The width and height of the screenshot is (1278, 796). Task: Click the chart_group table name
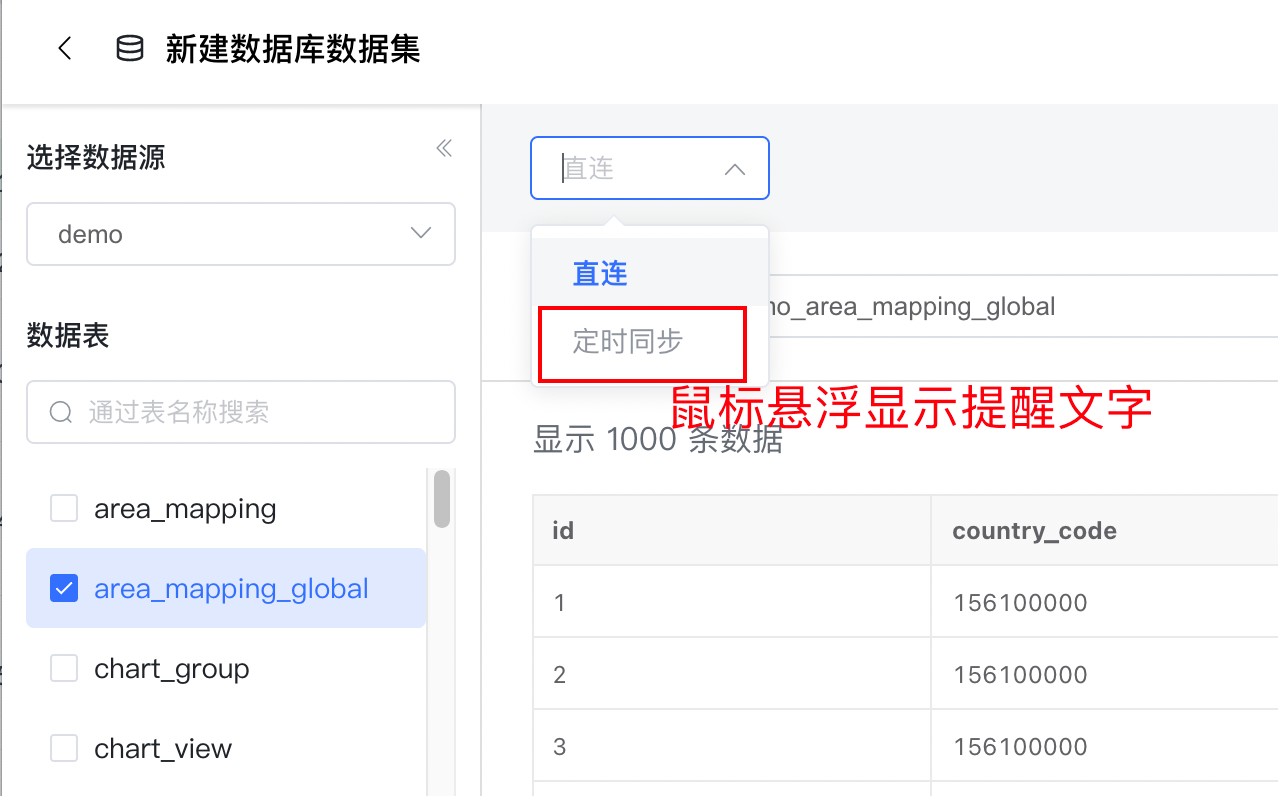(171, 669)
